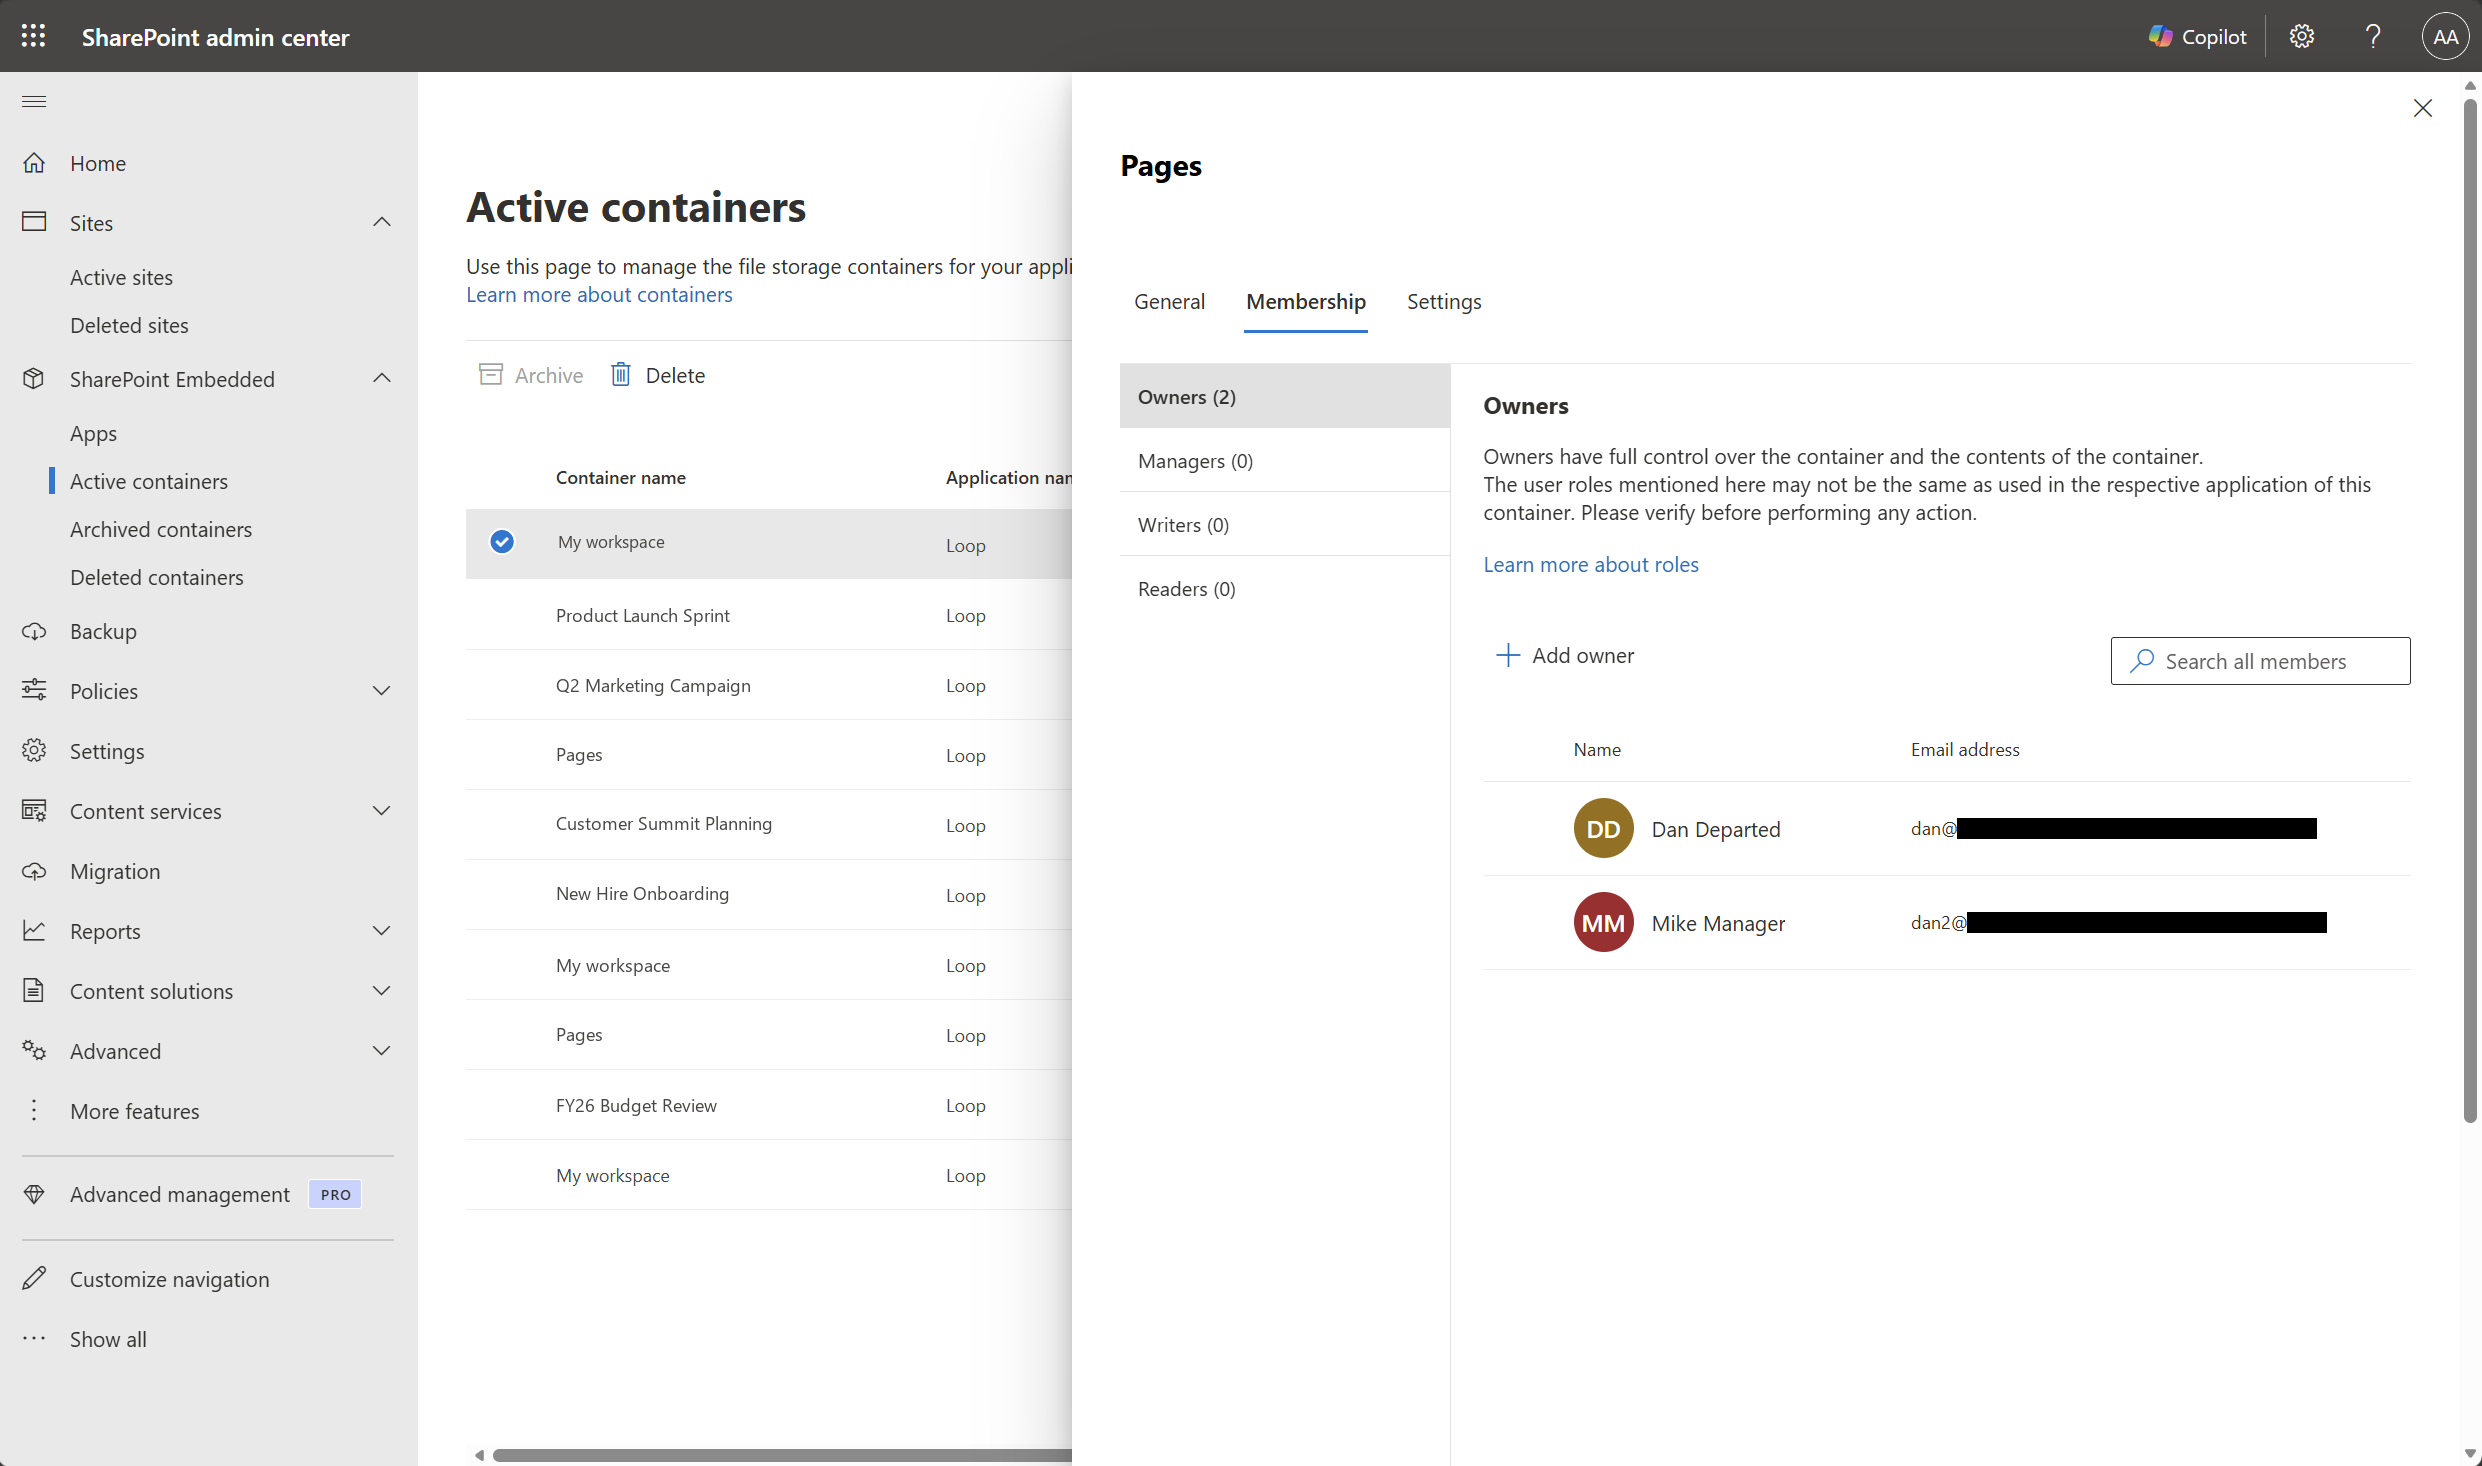Collapse the SharePoint Embedded section chevron
Screen dimensions: 2482x1466
pos(382,378)
